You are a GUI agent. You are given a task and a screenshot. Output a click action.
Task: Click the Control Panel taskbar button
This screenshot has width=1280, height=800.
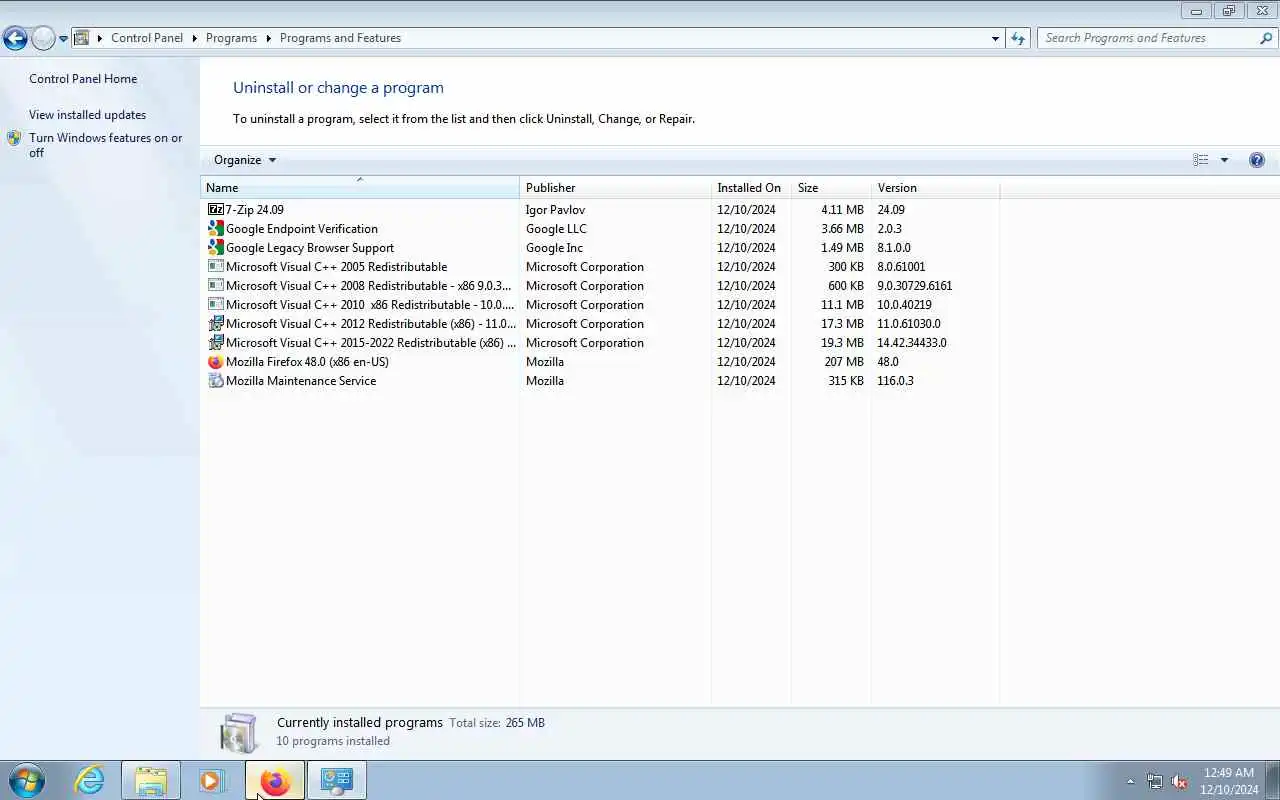[x=336, y=780]
